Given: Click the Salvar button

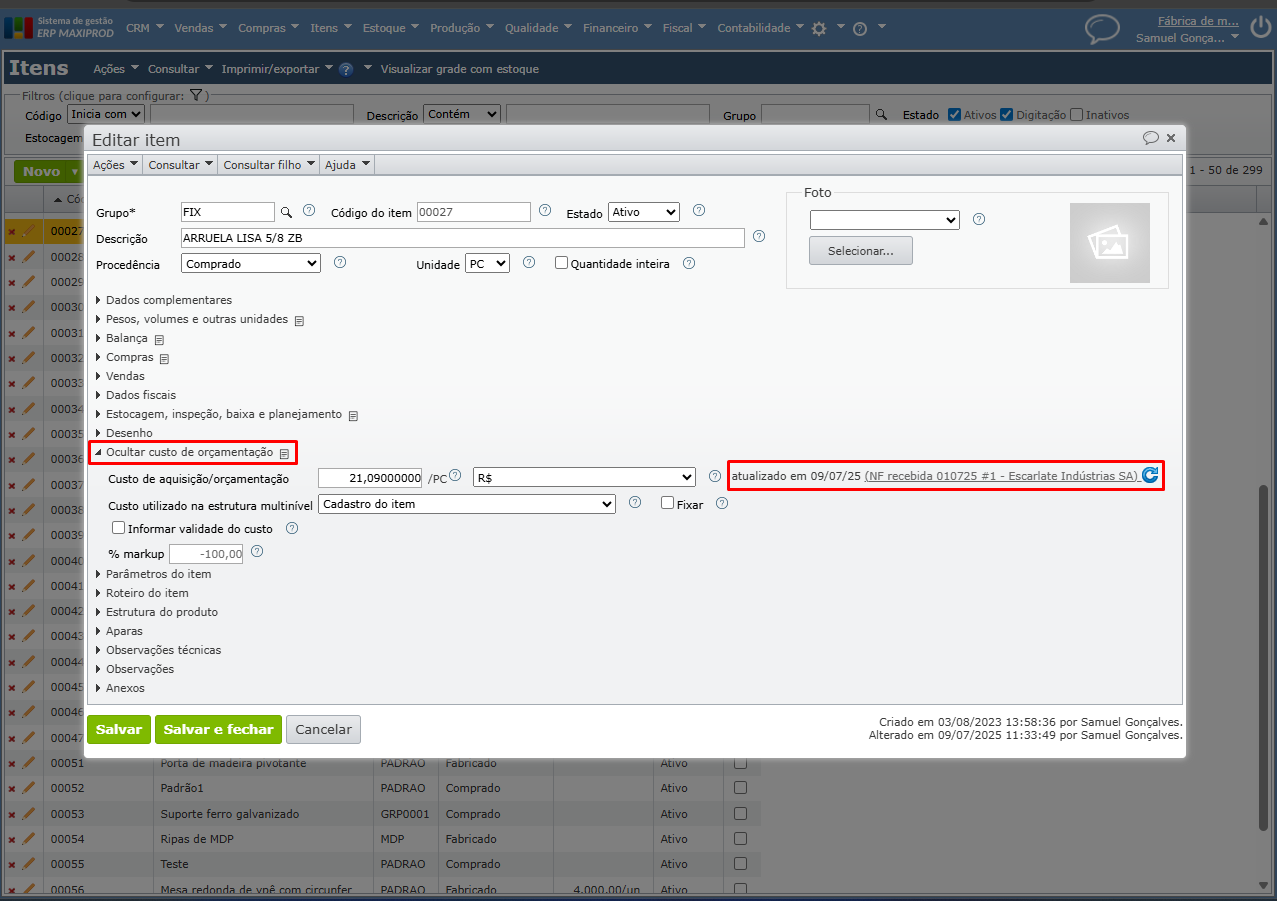Looking at the screenshot, I should [119, 729].
